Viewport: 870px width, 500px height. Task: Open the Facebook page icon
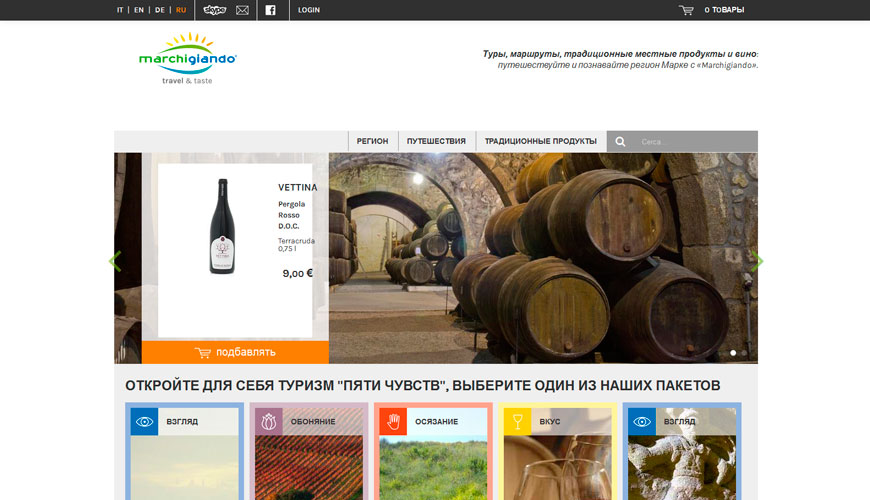click(x=270, y=10)
